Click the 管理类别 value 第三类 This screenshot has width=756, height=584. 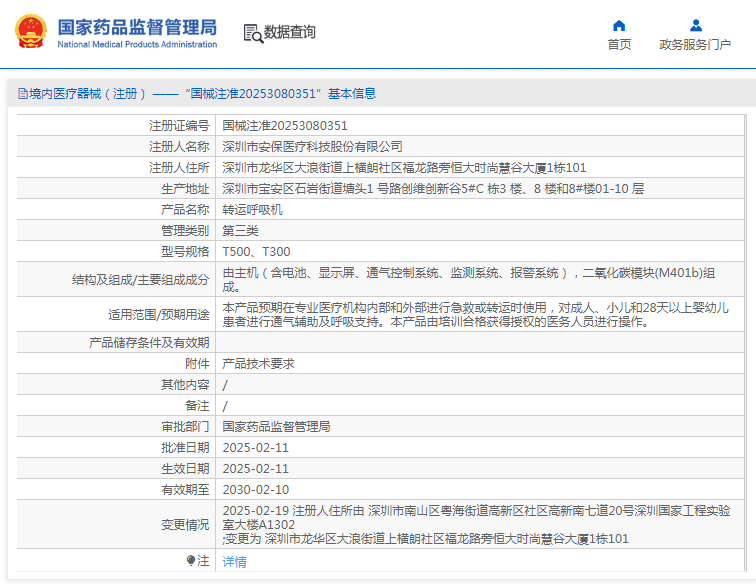(240, 231)
